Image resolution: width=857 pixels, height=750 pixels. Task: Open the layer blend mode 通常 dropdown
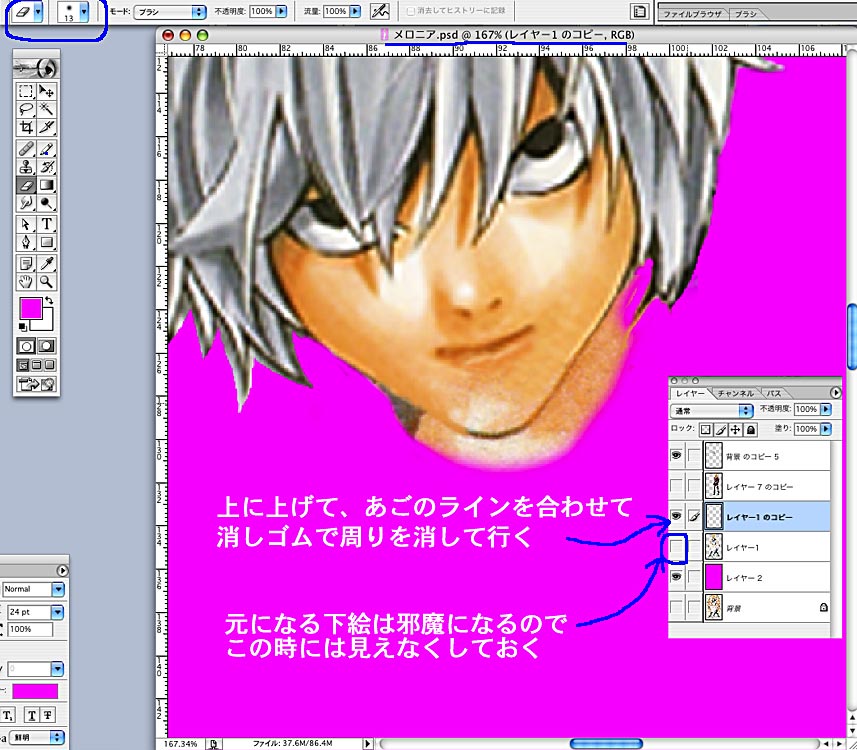pyautogui.click(x=712, y=411)
